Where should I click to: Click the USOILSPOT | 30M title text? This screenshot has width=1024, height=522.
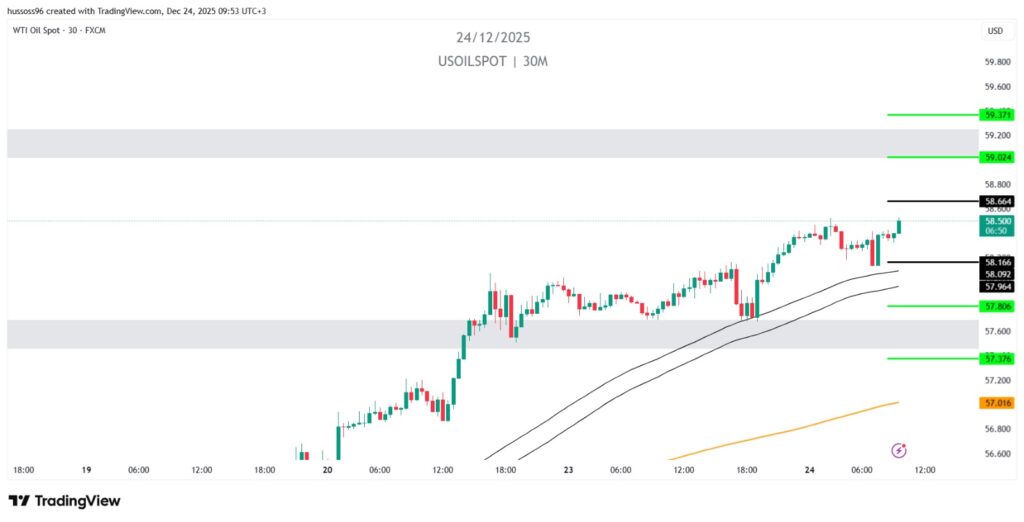tap(493, 61)
